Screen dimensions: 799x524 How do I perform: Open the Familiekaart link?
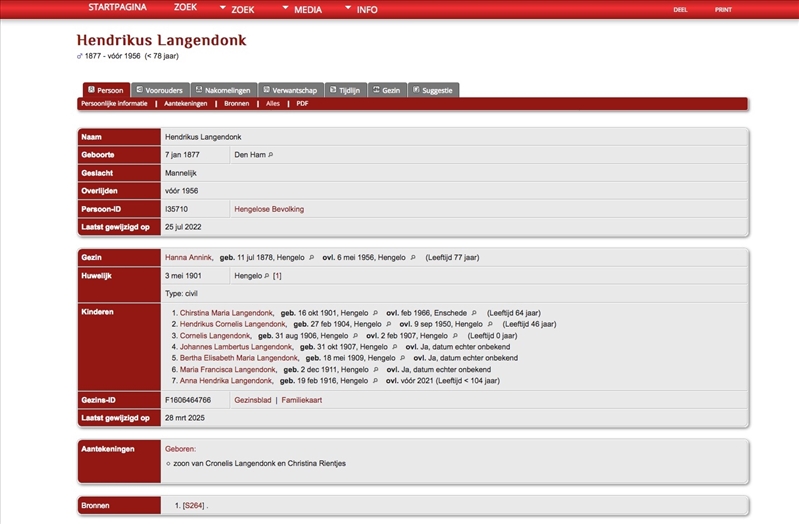302,400
